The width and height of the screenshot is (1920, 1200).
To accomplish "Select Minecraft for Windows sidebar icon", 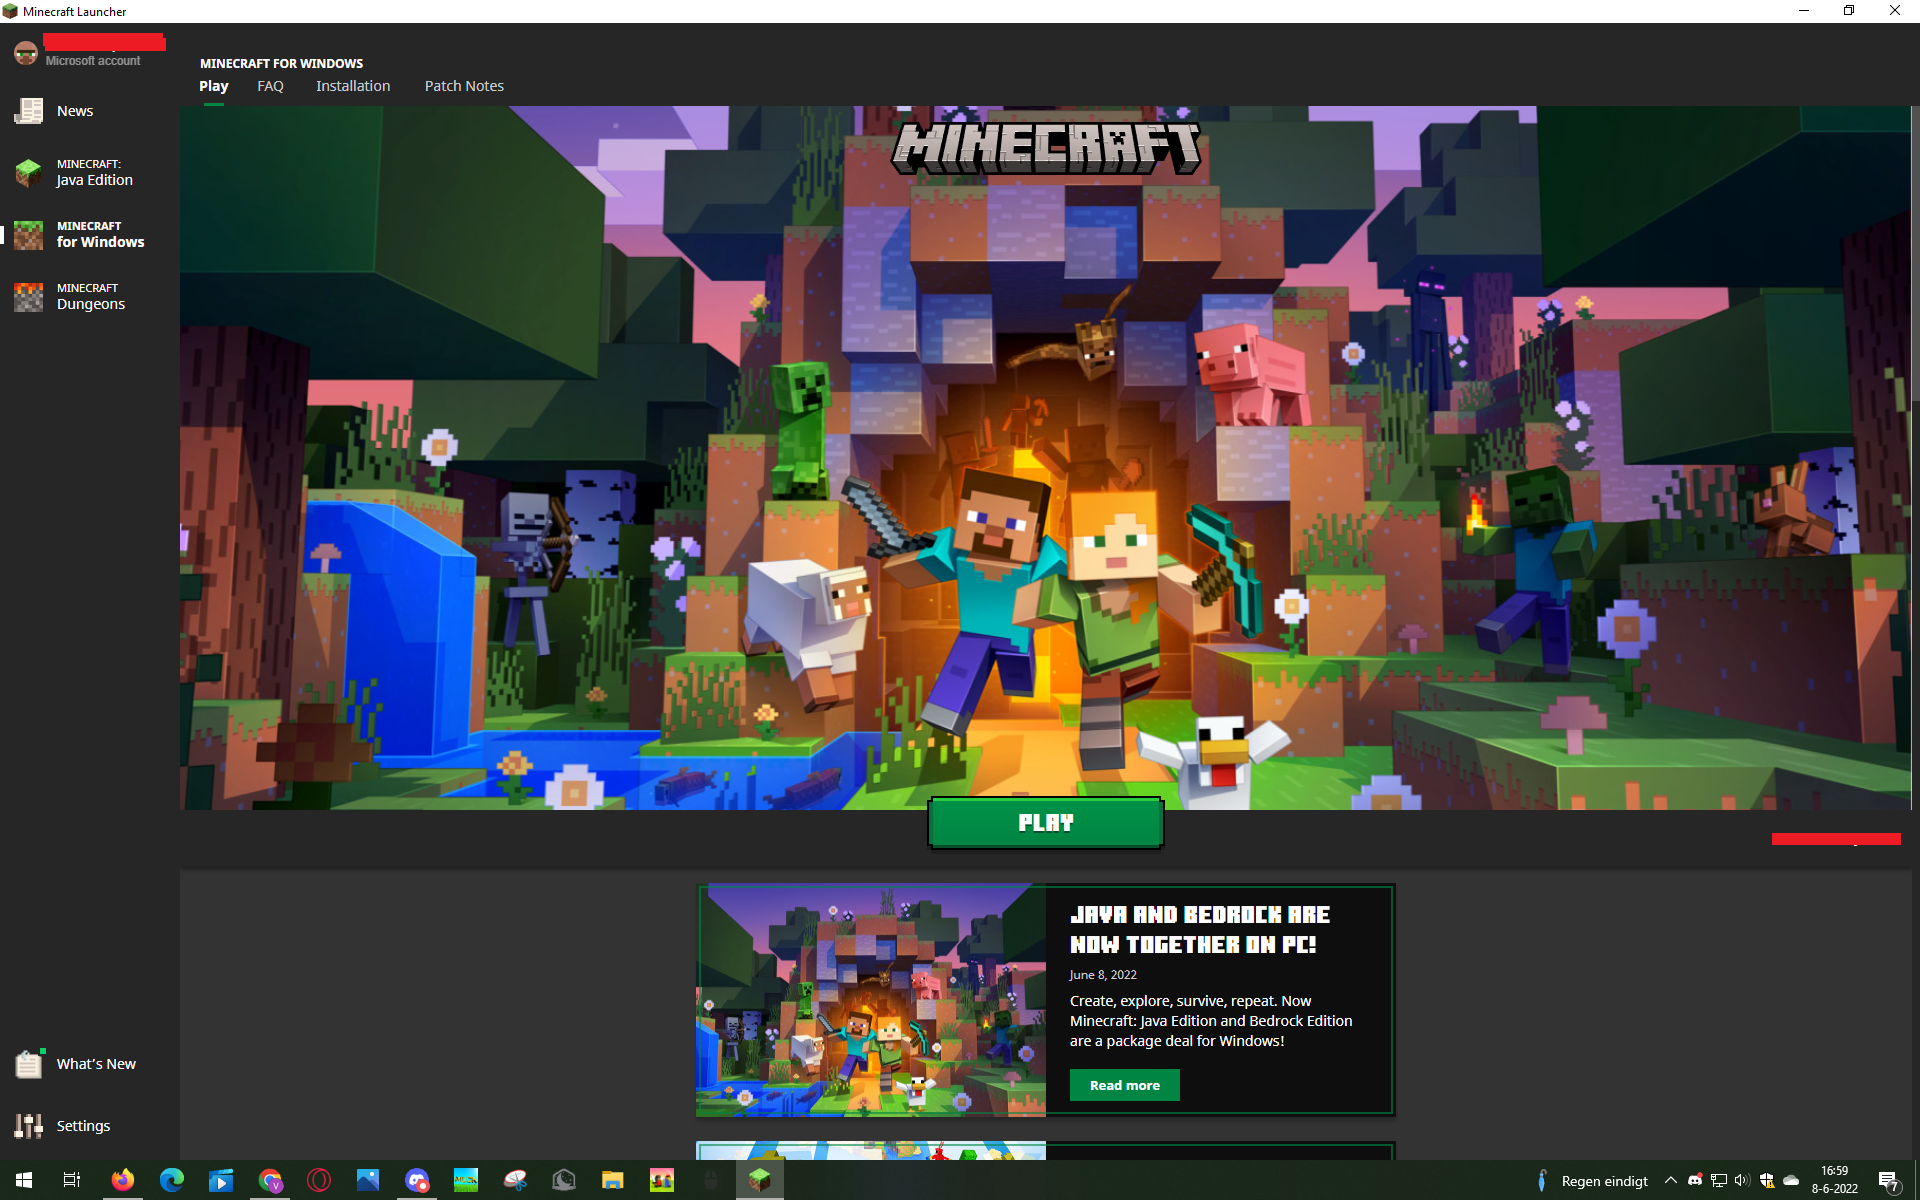I will [29, 235].
